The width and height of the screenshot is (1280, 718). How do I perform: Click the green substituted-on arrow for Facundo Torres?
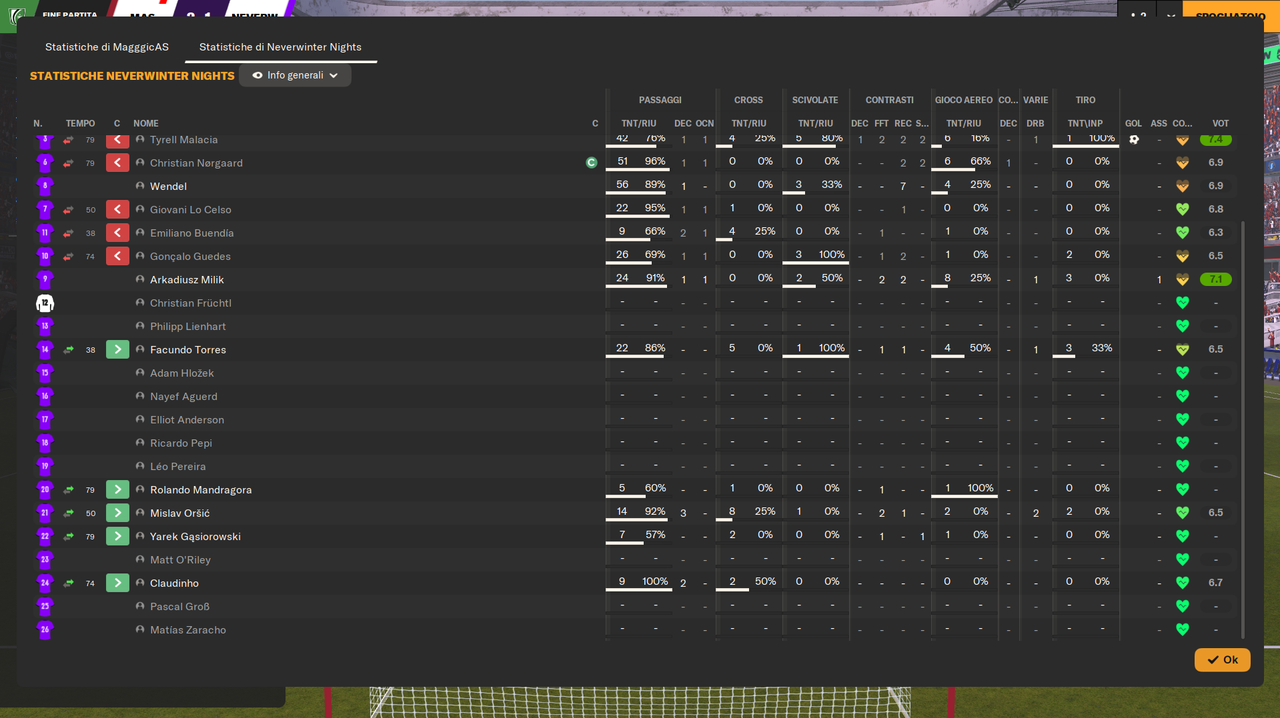[x=117, y=350]
